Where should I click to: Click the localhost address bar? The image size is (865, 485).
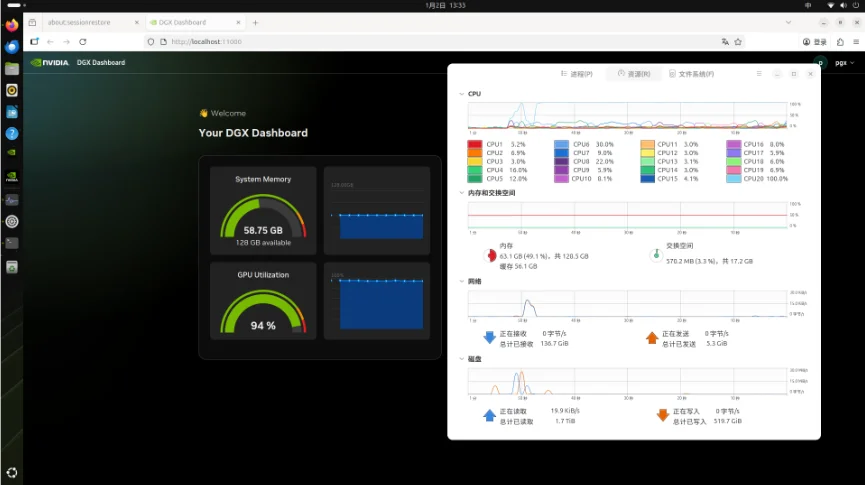(430, 42)
